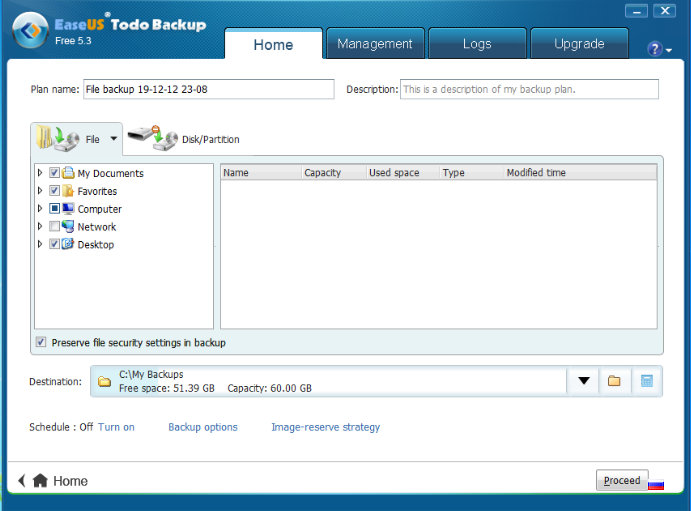Select the Network tree label
This screenshot has width=691, height=511.
click(x=97, y=227)
